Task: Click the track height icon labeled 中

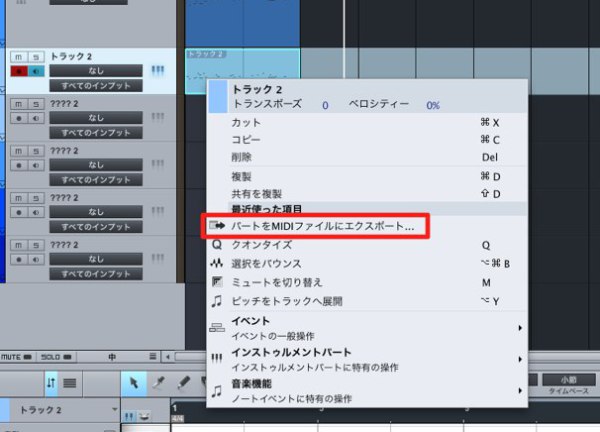Action: pos(112,357)
